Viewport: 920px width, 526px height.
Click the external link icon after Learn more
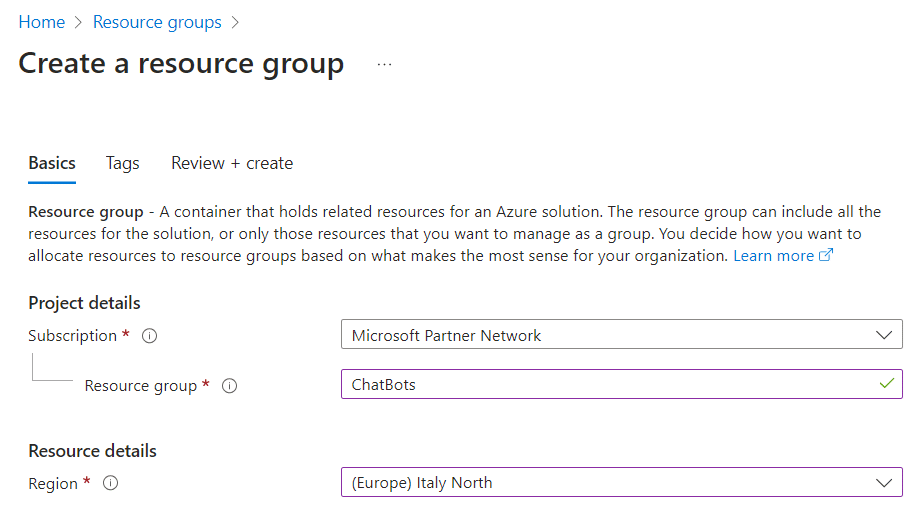point(826,255)
